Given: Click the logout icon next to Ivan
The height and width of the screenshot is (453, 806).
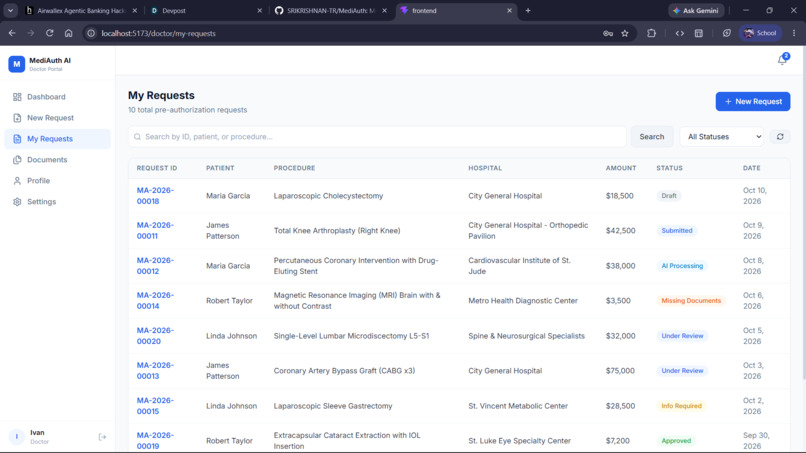Looking at the screenshot, I should [102, 437].
